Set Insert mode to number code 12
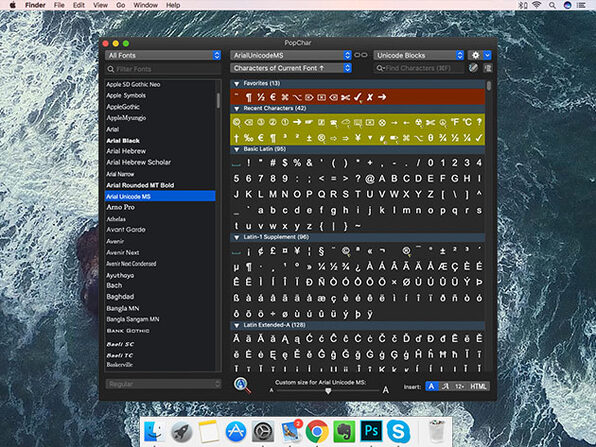This screenshot has height=447, width=596. [x=459, y=386]
